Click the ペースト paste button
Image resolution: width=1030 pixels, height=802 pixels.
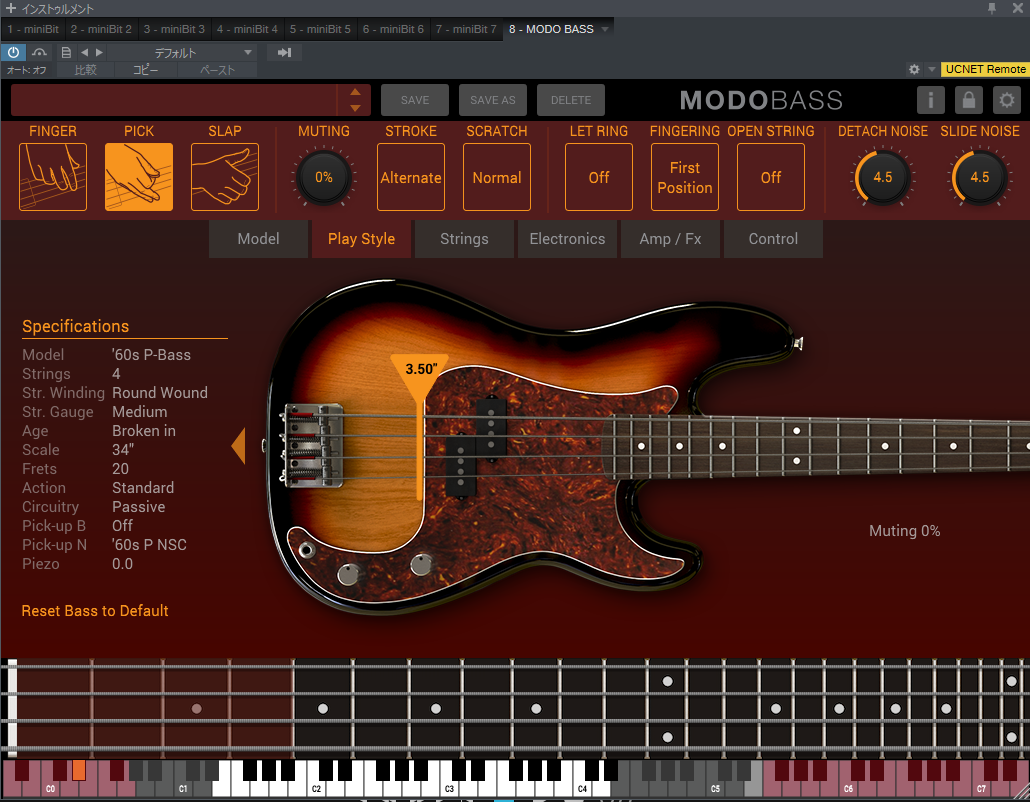coord(217,70)
